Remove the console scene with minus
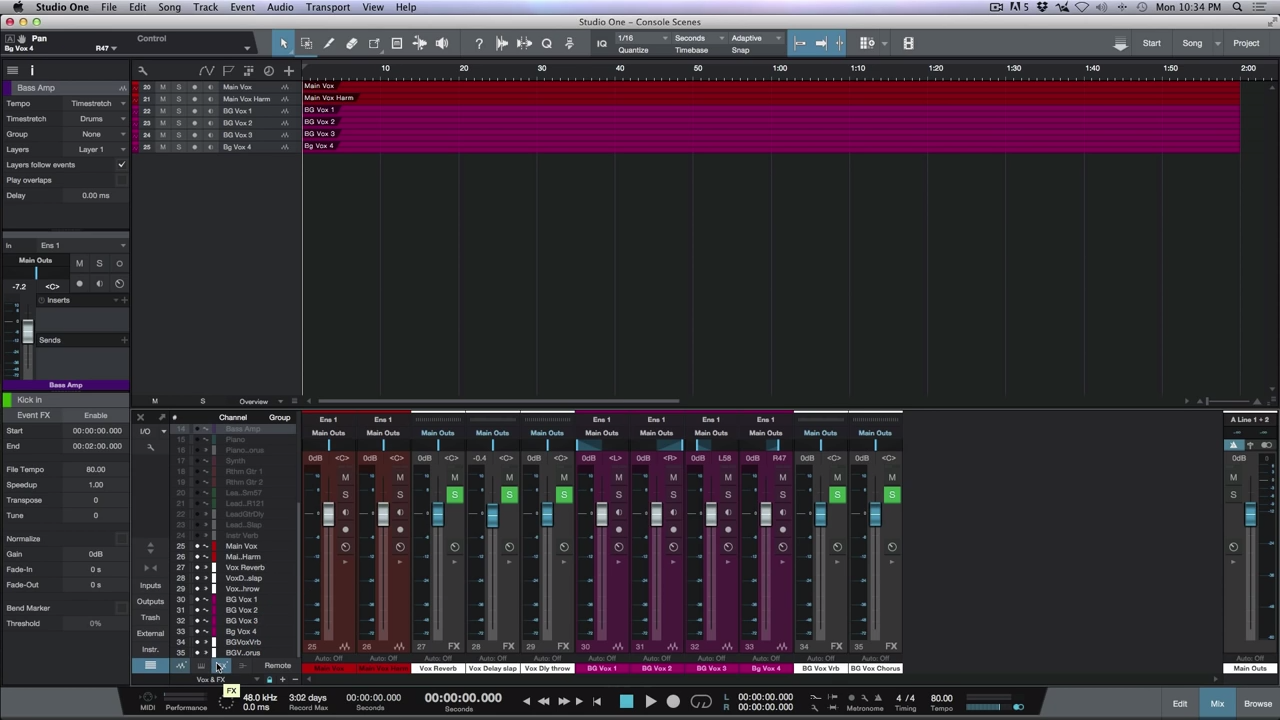This screenshot has height=720, width=1280. [294, 679]
